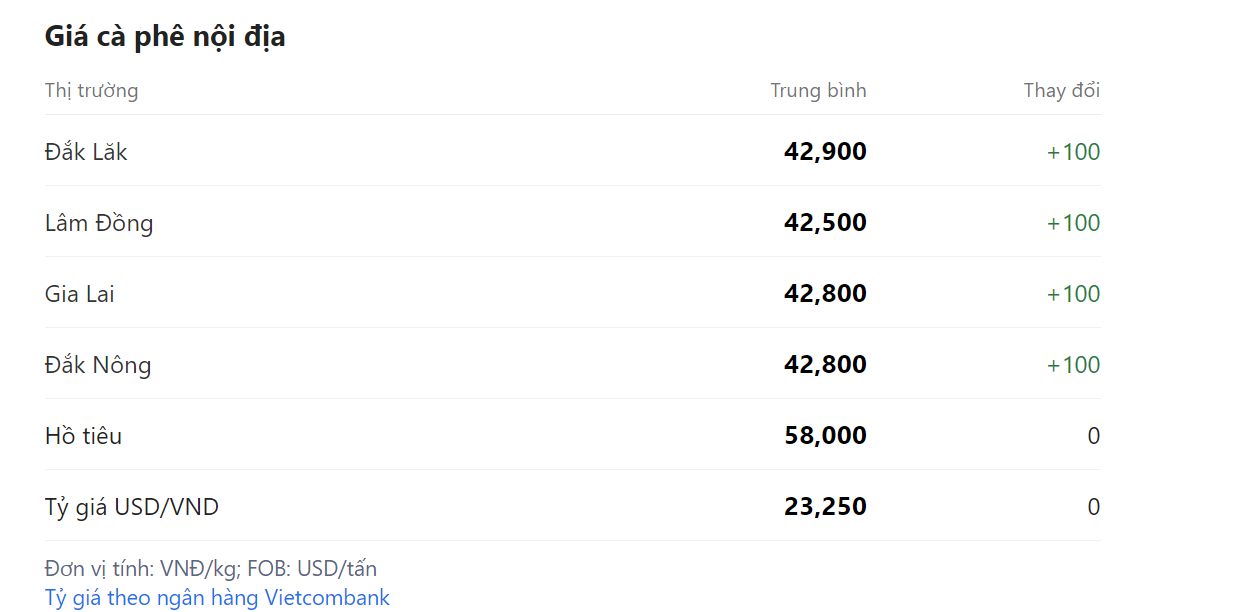Click the Giá cà phê nội địa heading
The image size is (1242, 612).
pos(165,37)
